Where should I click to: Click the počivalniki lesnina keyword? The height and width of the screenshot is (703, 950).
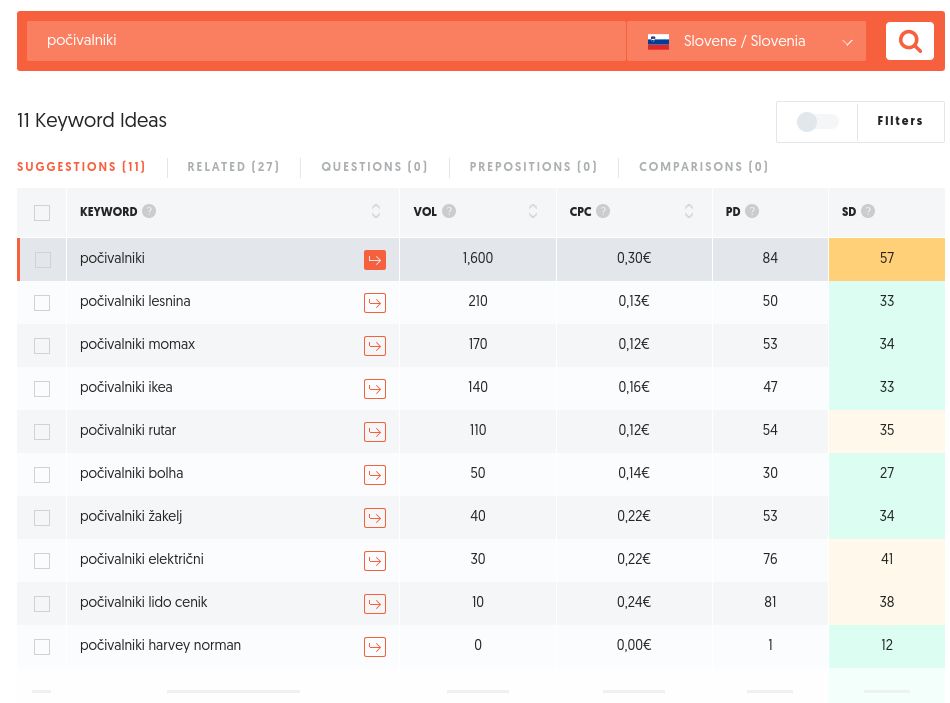point(135,301)
